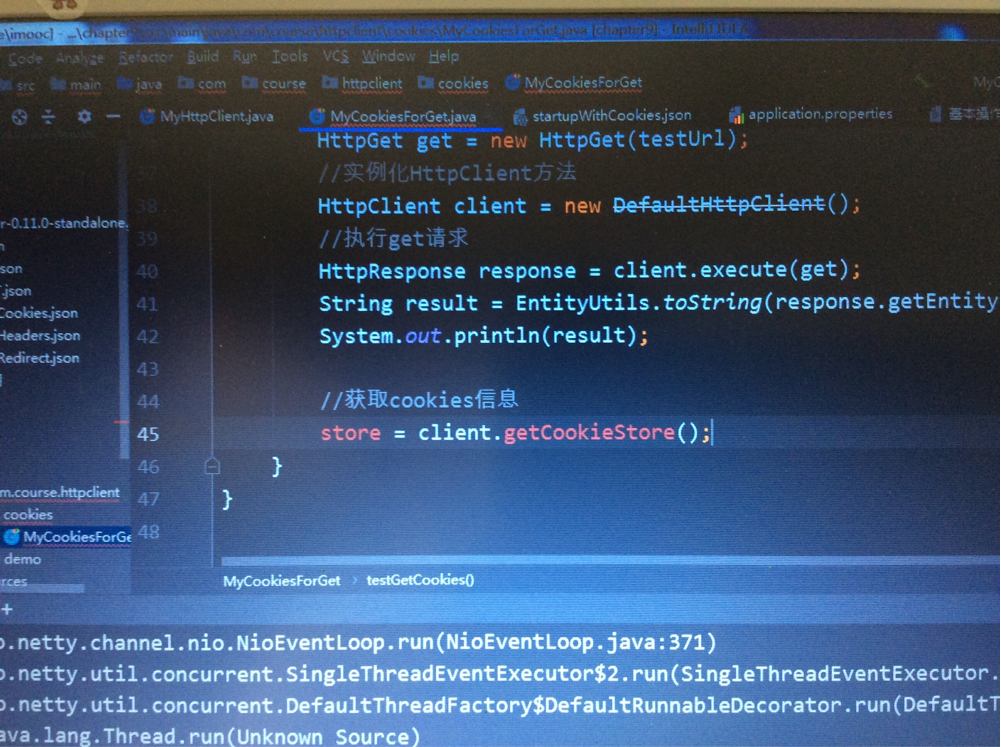Open the Tools menu
1001x747 pixels.
[x=290, y=56]
